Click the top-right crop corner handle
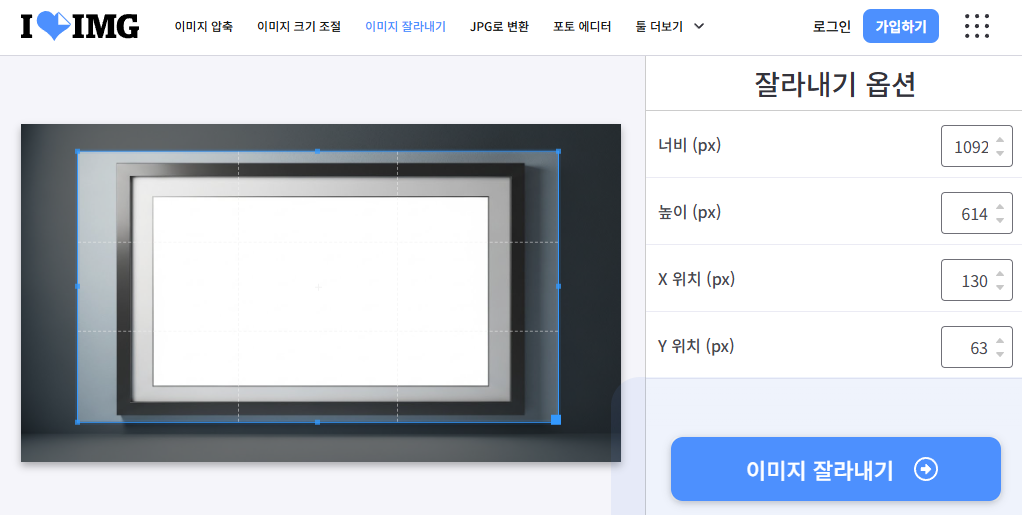The width and height of the screenshot is (1022, 515). pos(559,151)
